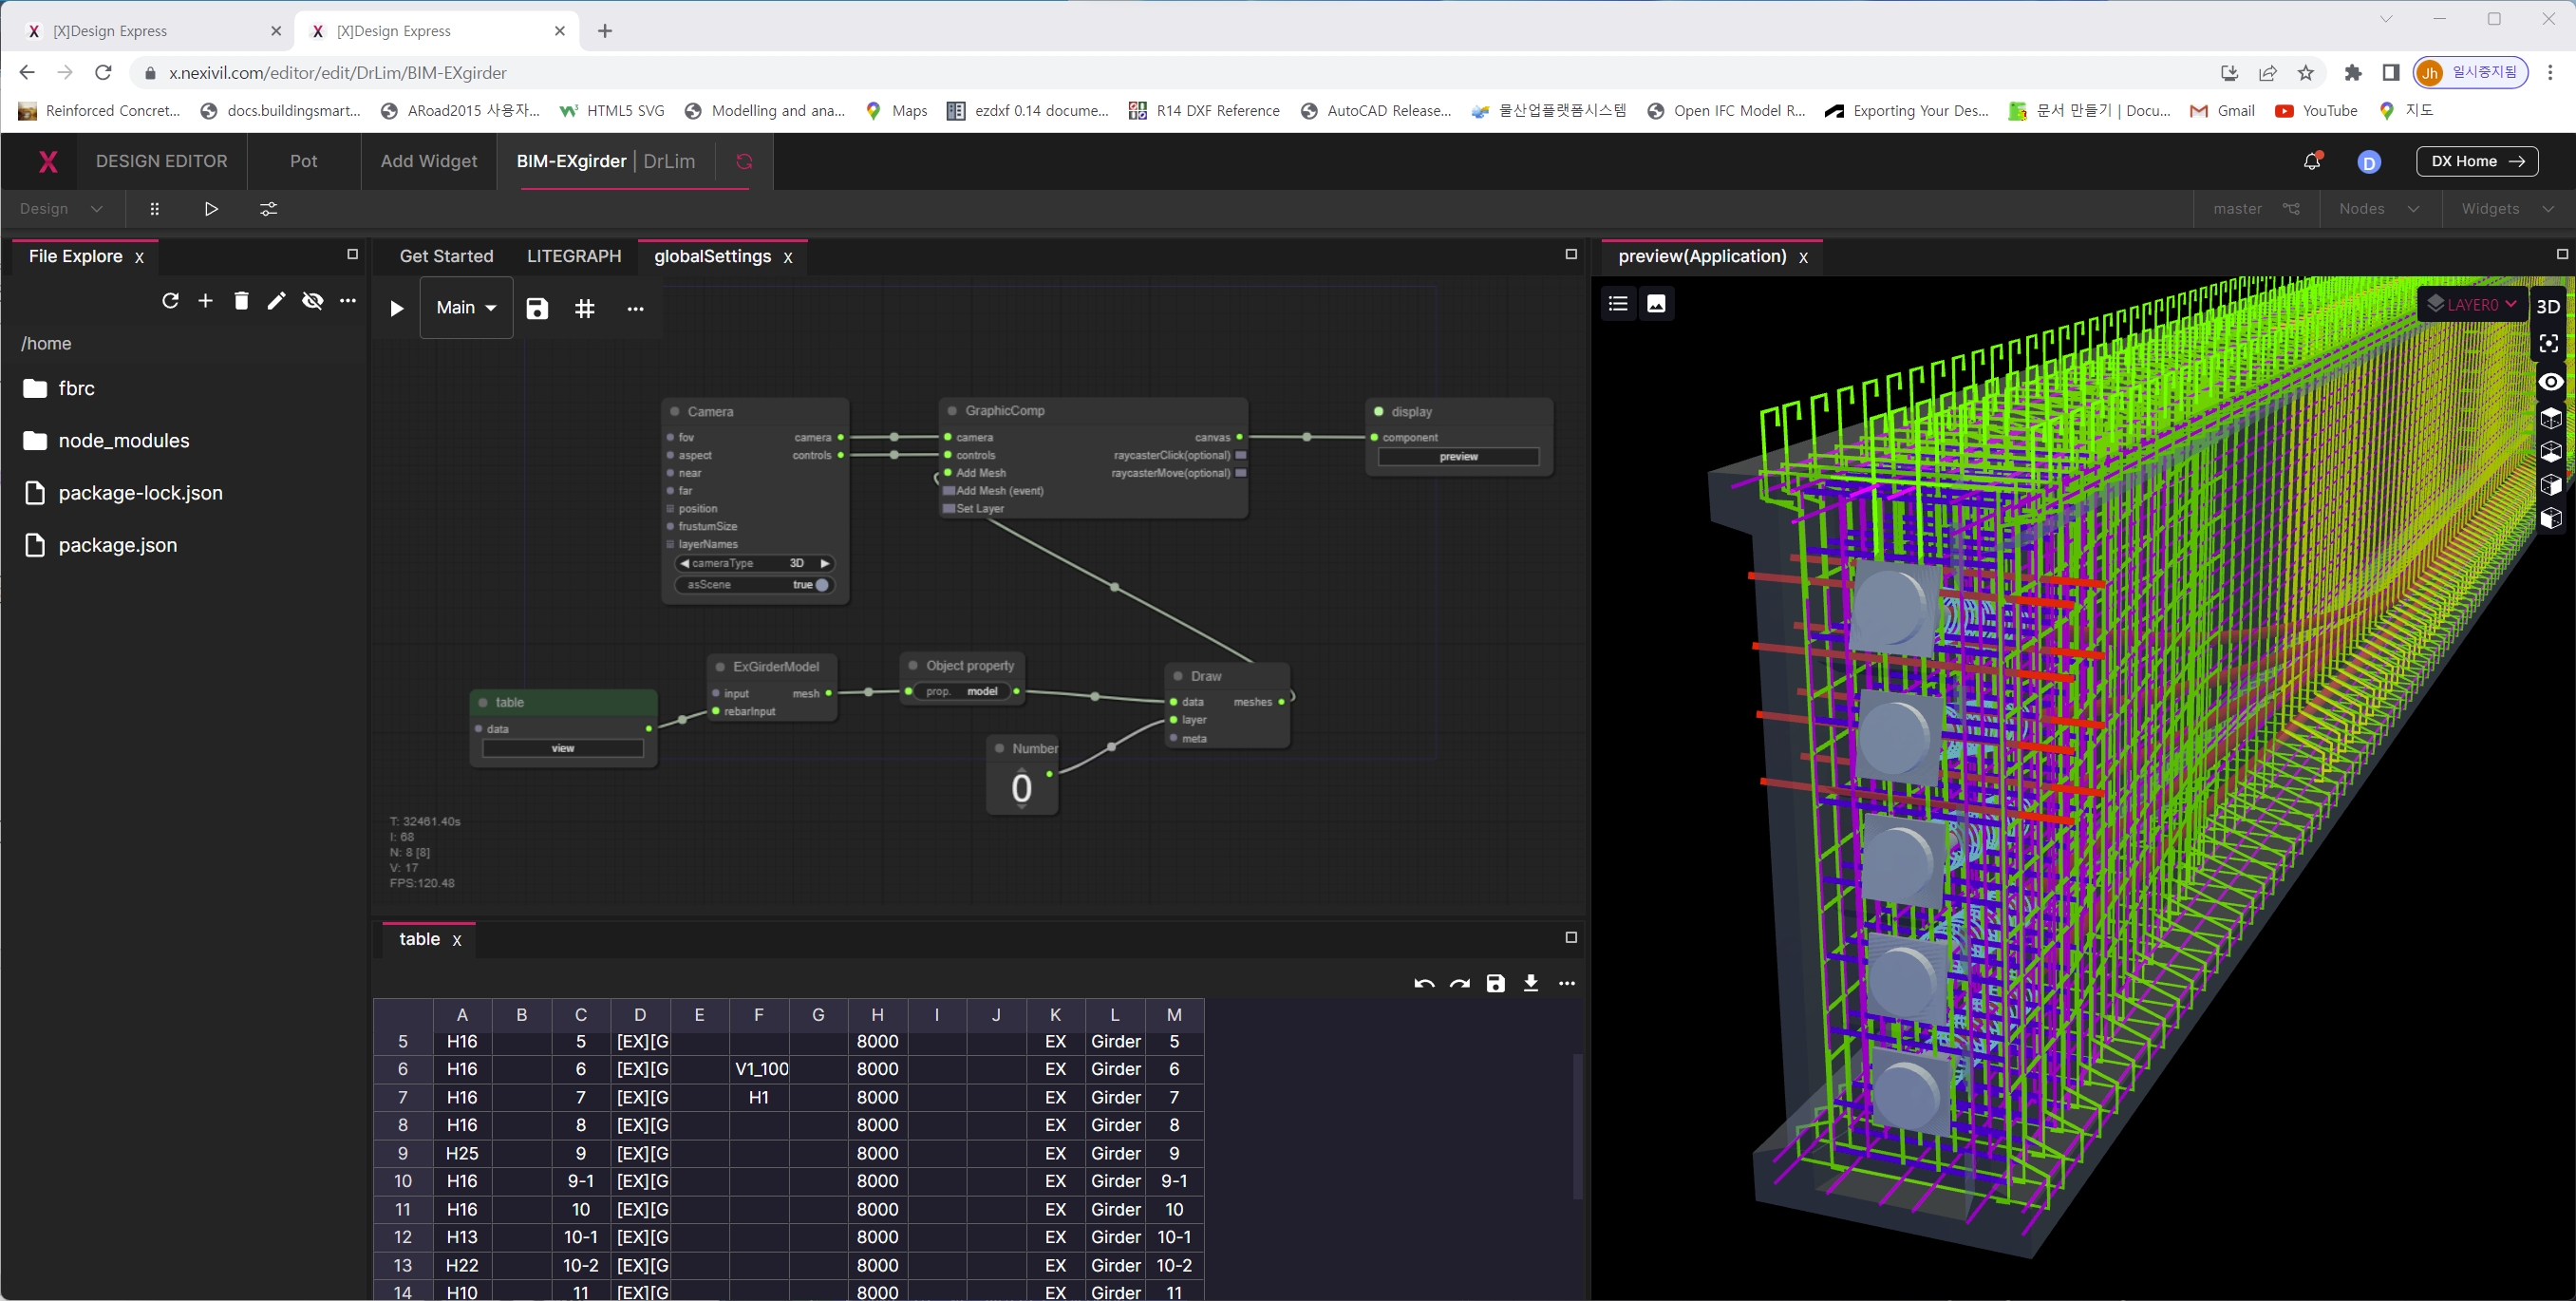Maximize the graph editor panel
This screenshot has width=2576, height=1301.
(x=1571, y=254)
